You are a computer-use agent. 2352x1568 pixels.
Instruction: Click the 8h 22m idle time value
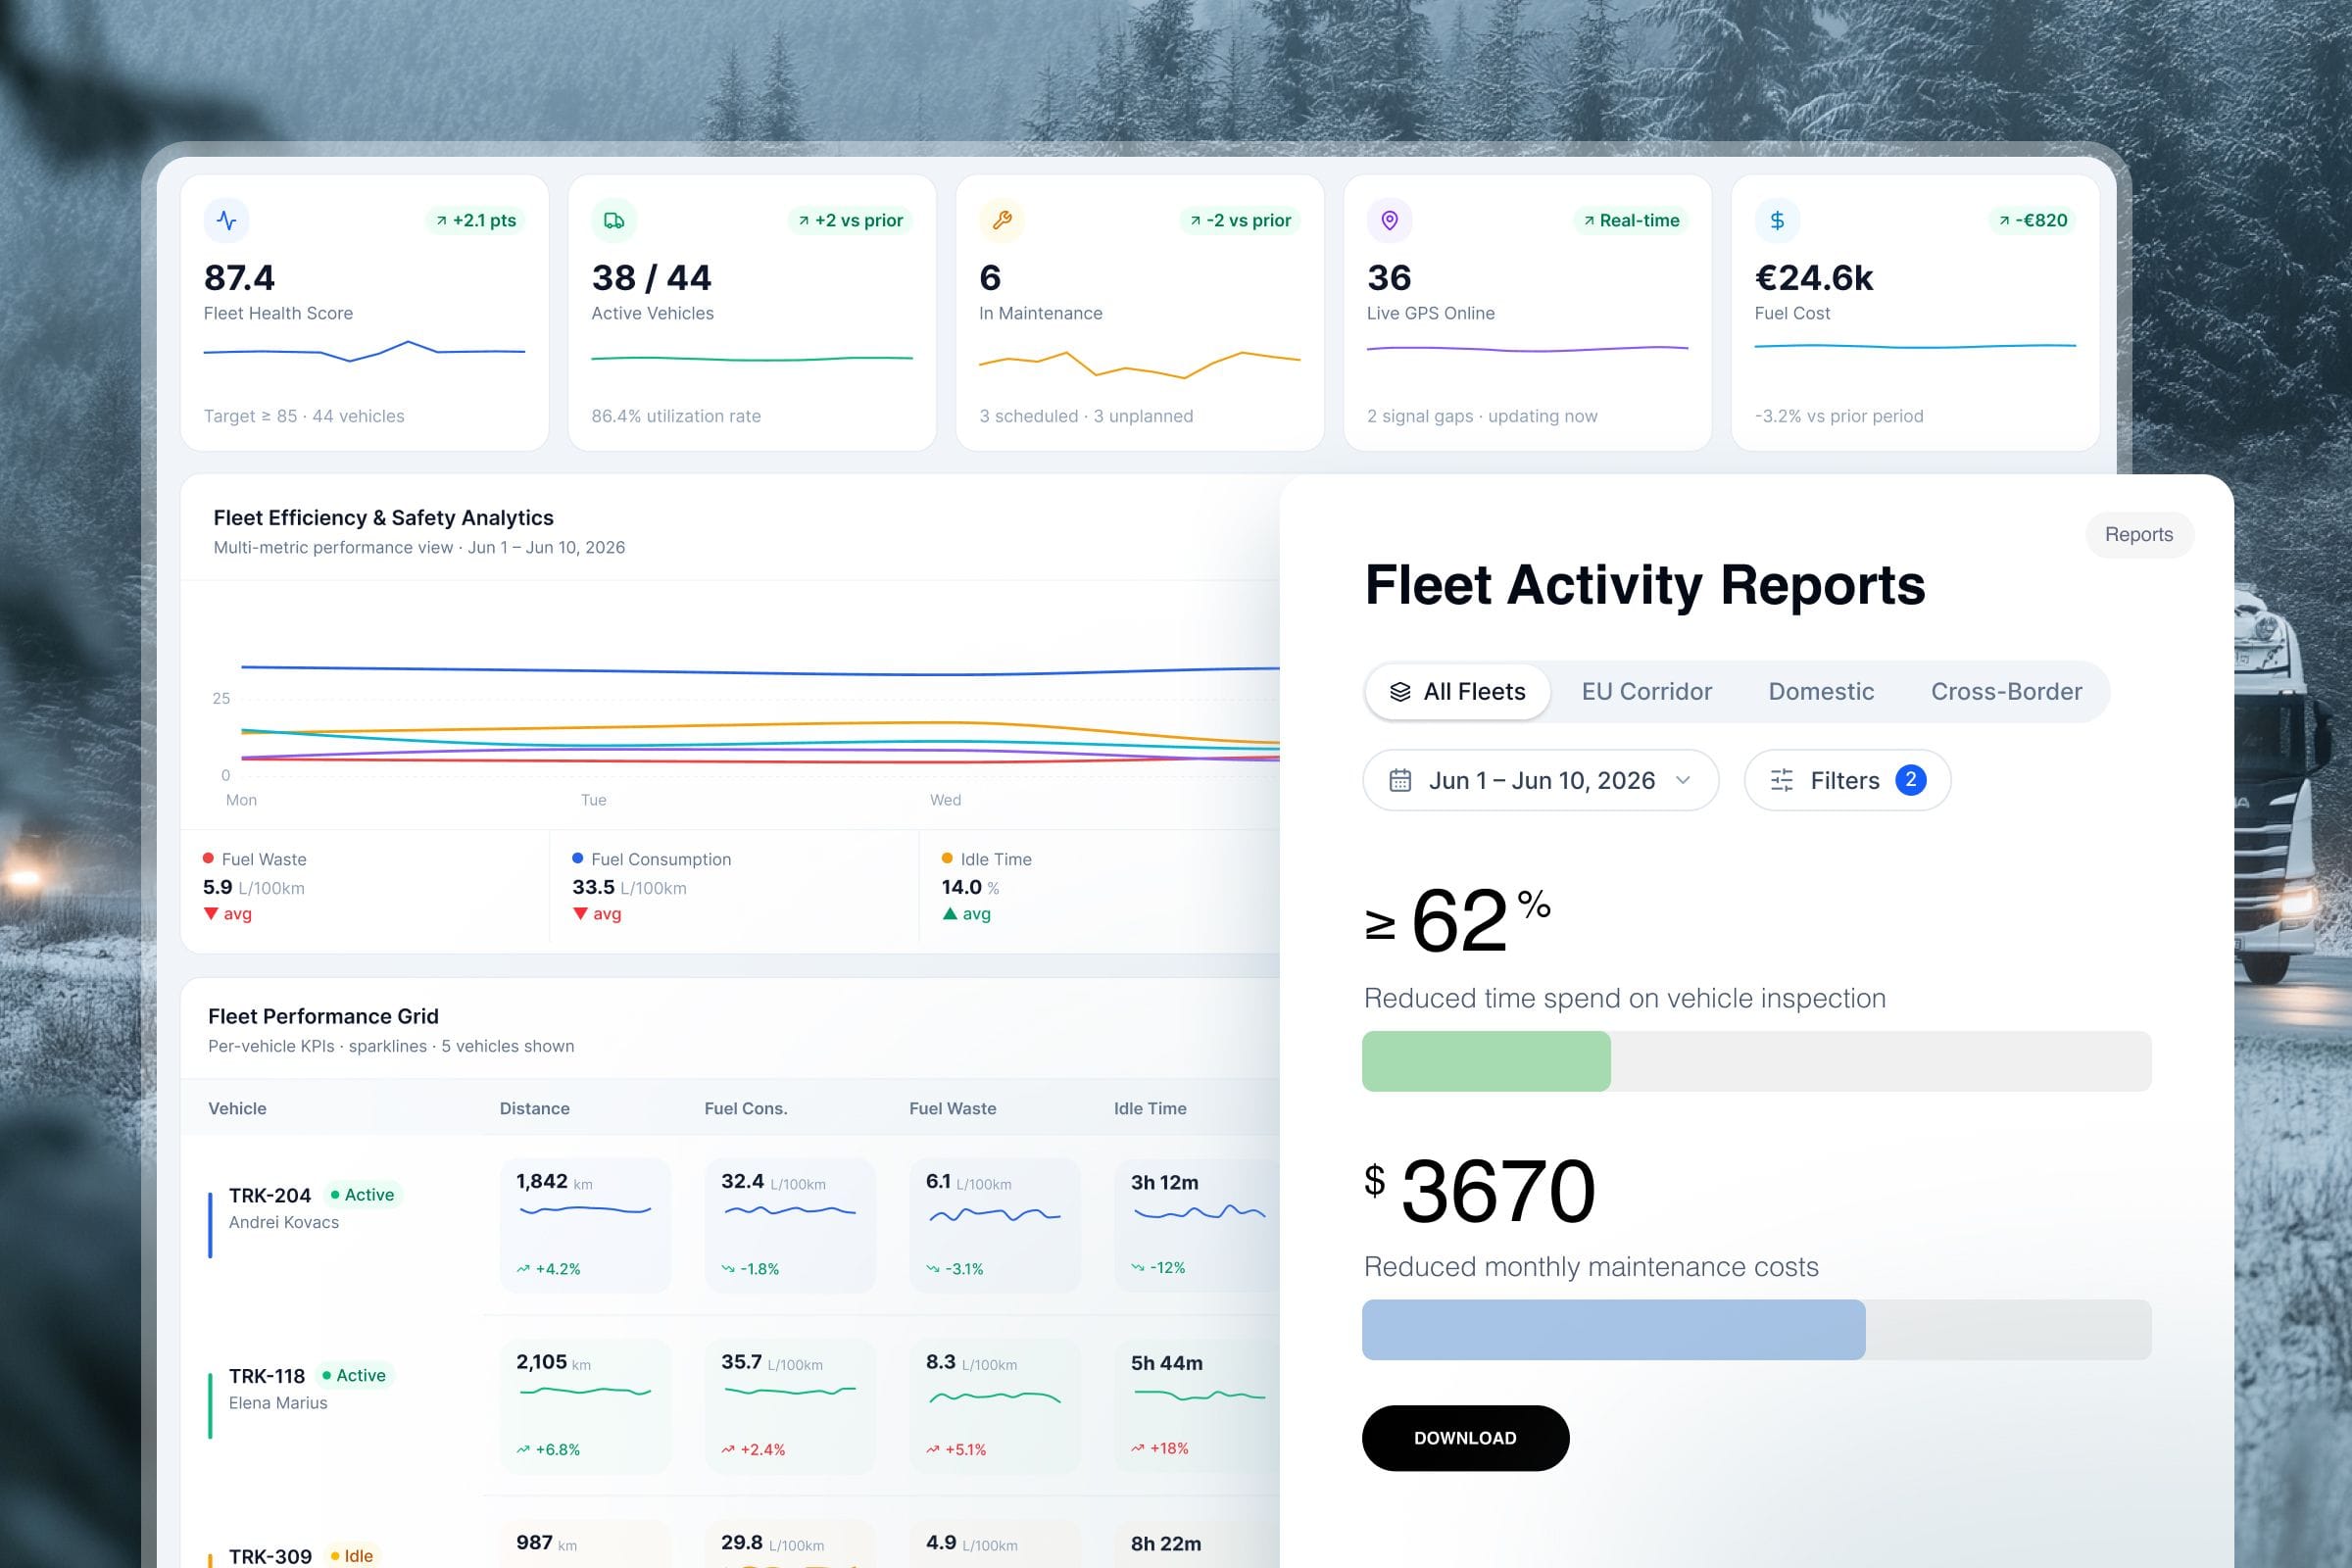pyautogui.click(x=1166, y=1544)
